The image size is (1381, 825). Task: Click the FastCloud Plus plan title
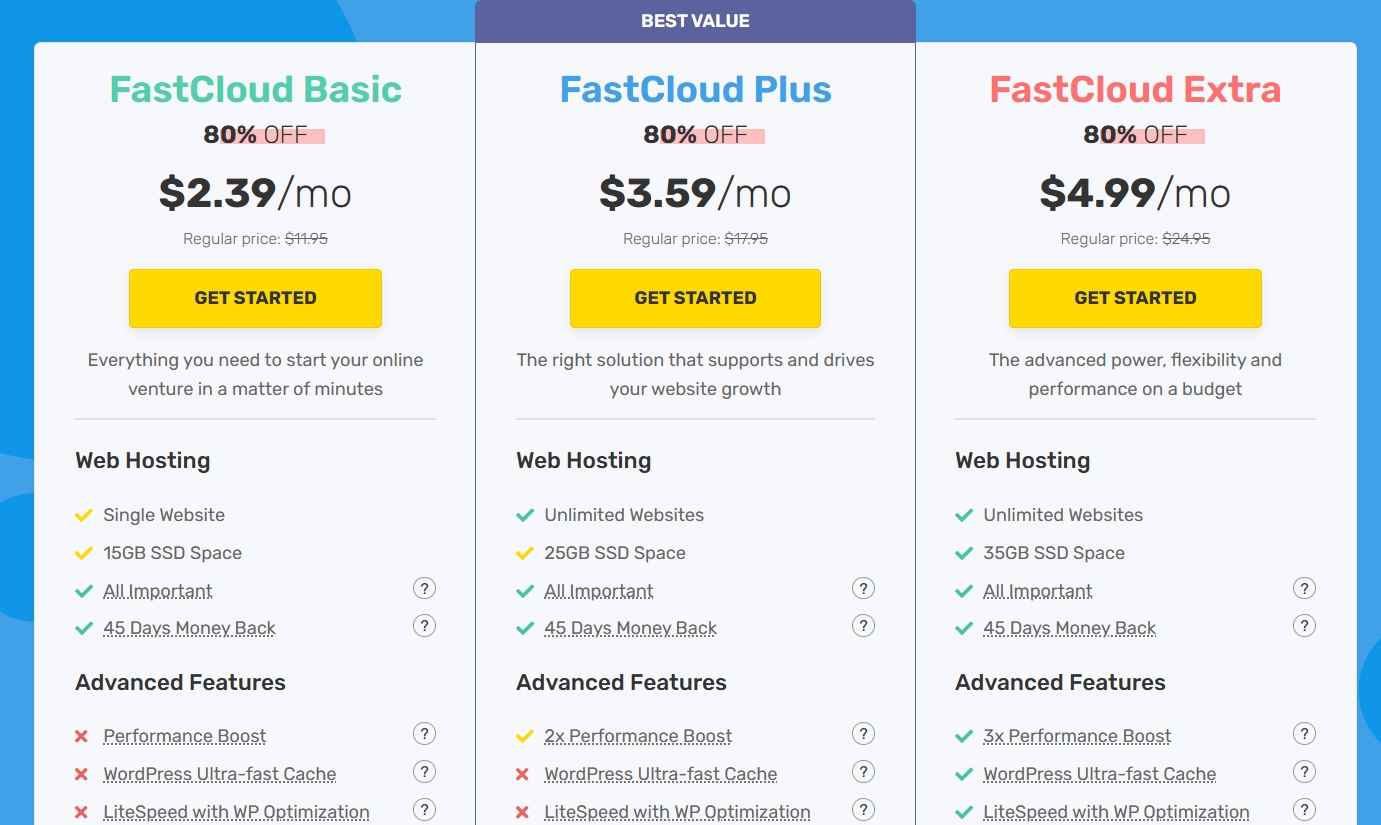(695, 90)
